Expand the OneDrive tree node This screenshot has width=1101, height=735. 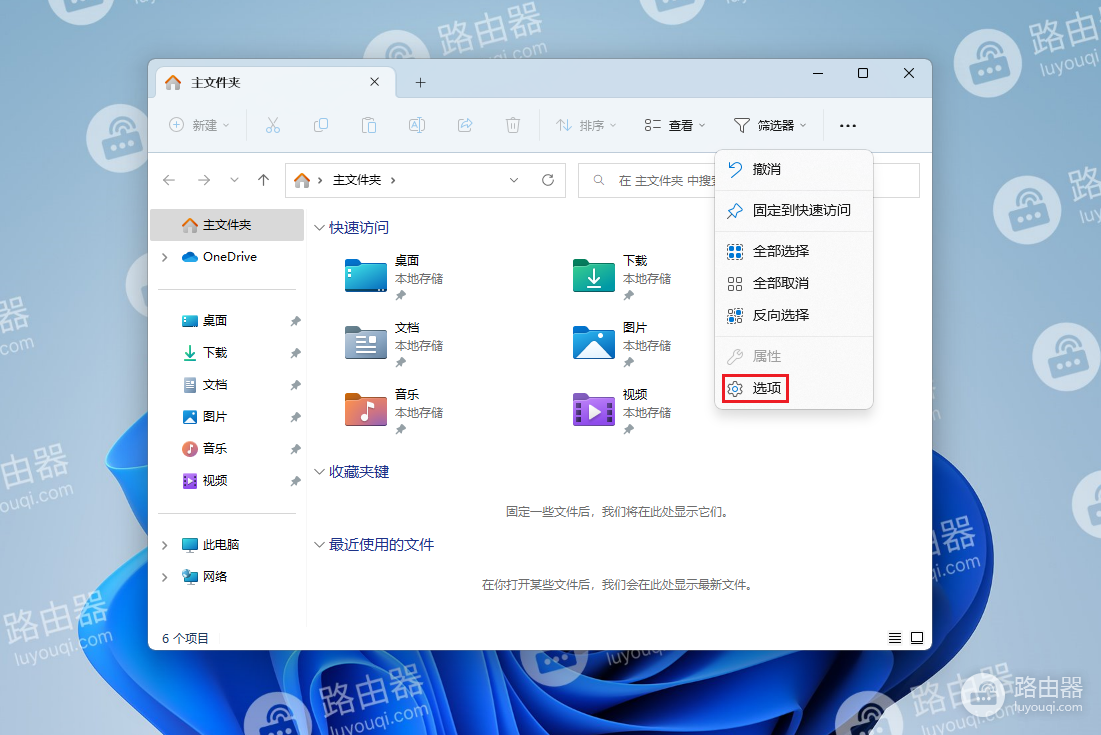click(x=164, y=257)
